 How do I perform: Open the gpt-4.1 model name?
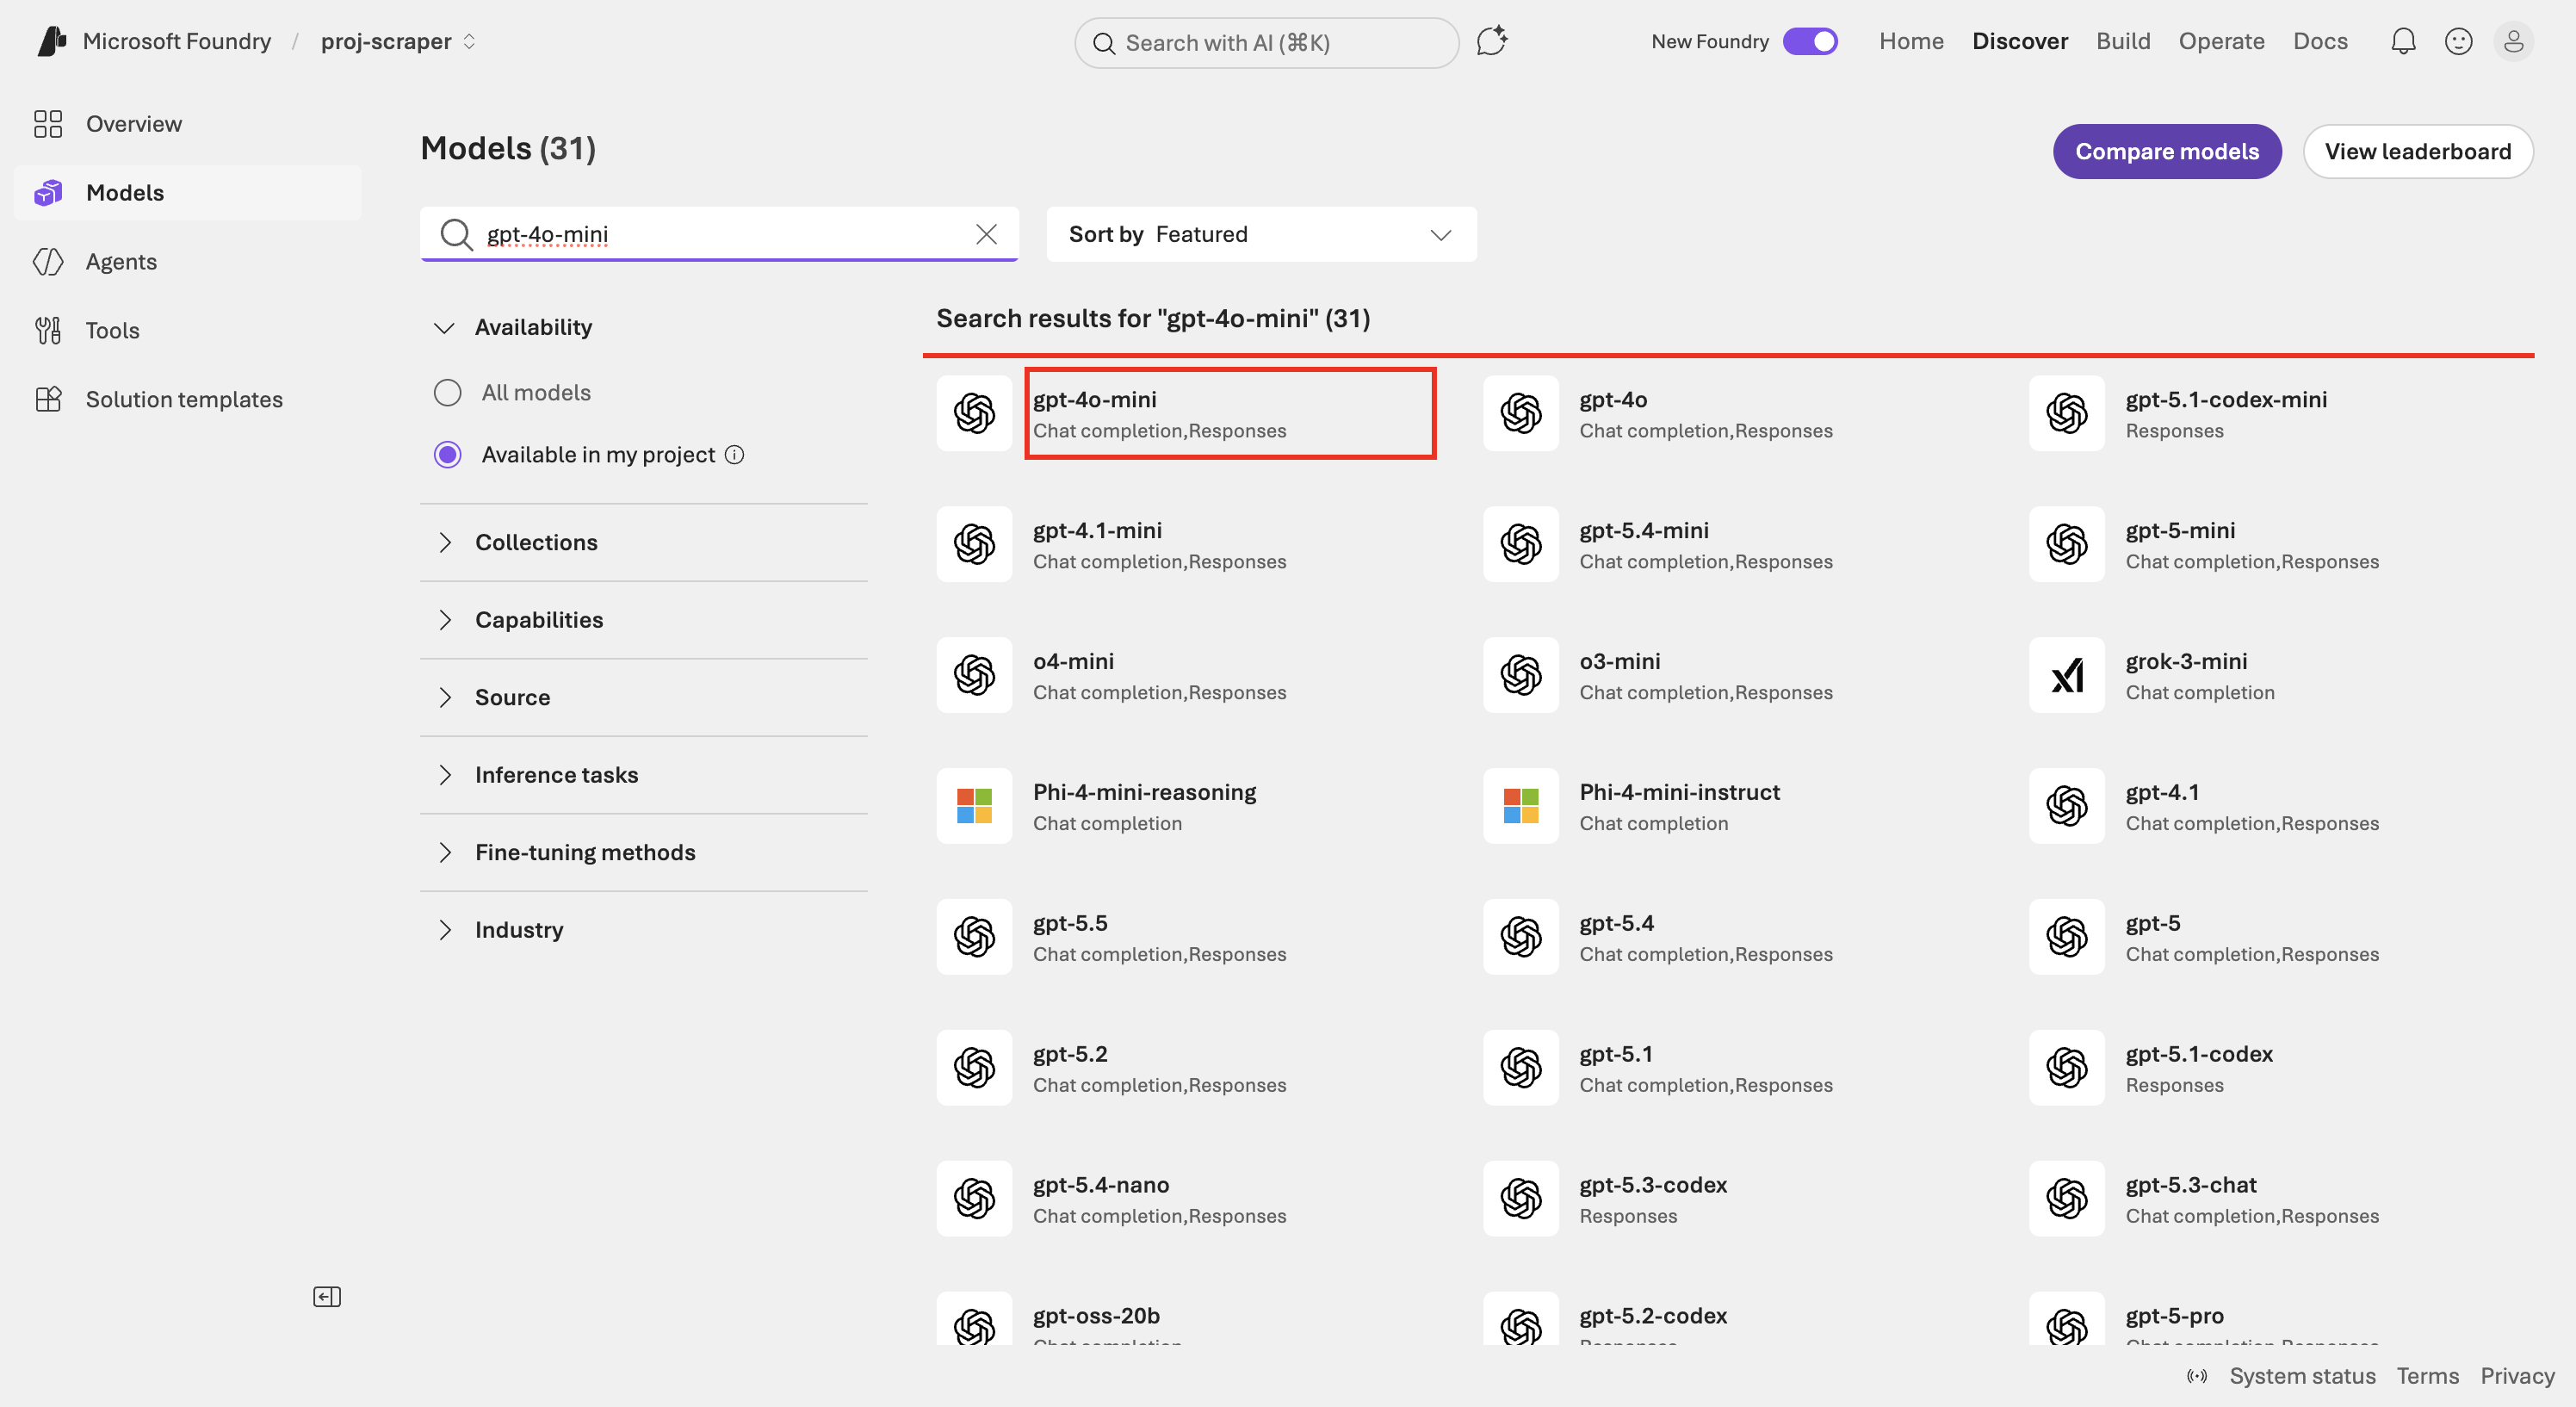[2162, 792]
